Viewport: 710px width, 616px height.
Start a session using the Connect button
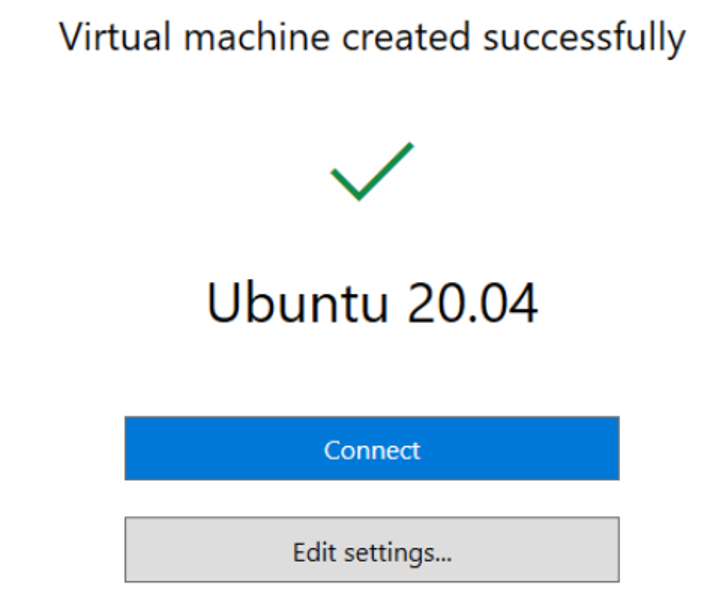[x=372, y=449]
